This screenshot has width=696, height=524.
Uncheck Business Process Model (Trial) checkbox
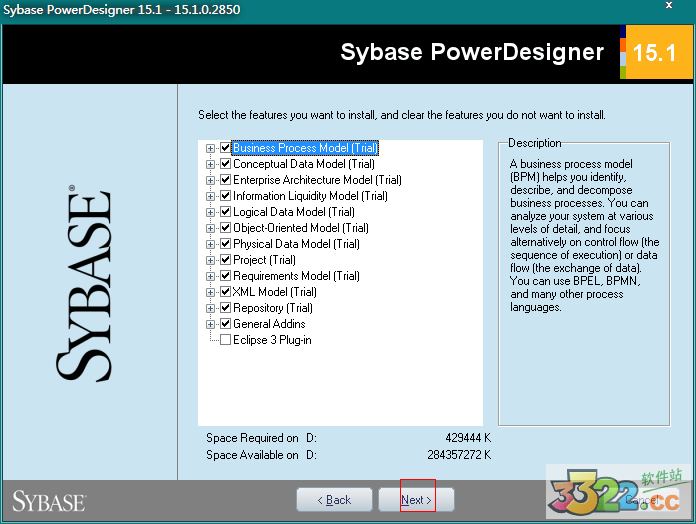click(225, 148)
